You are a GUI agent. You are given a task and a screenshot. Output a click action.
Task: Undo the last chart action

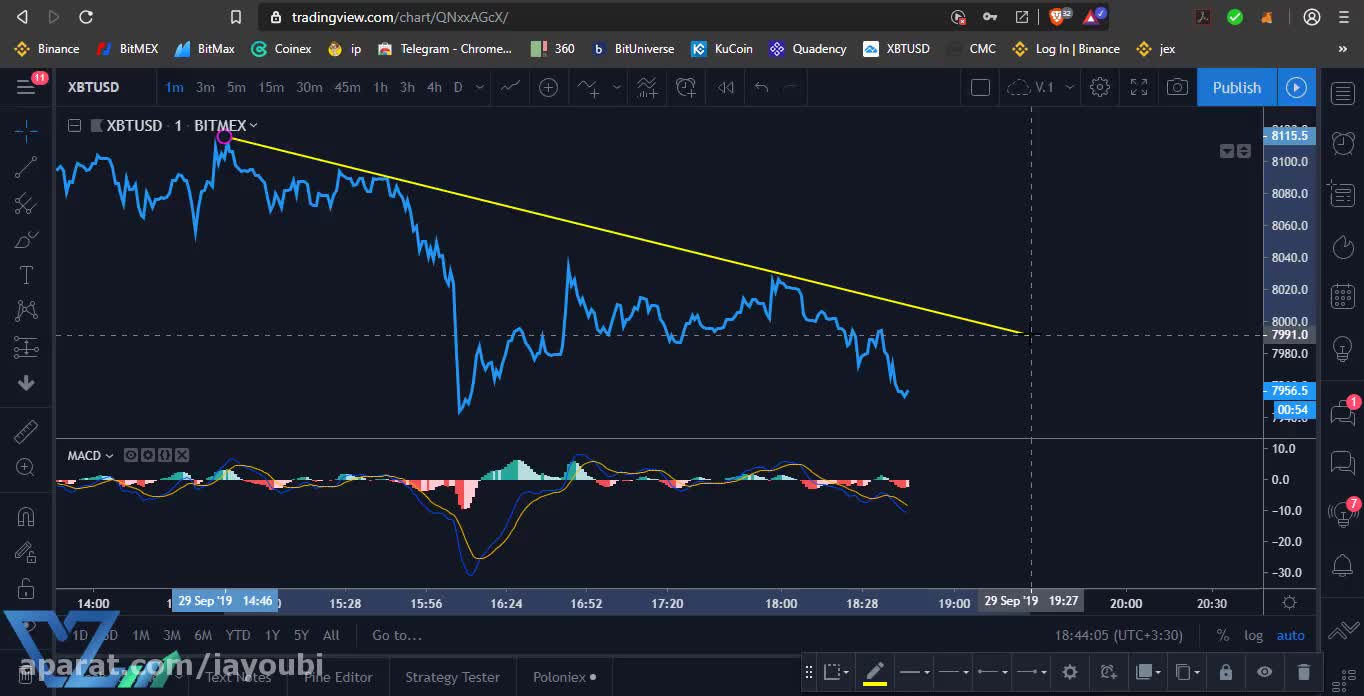point(761,88)
